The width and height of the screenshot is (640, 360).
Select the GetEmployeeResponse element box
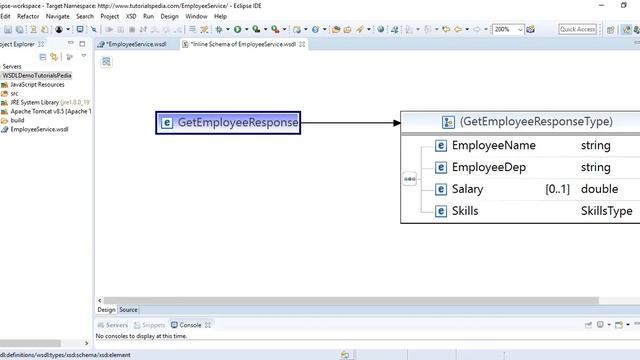point(228,122)
